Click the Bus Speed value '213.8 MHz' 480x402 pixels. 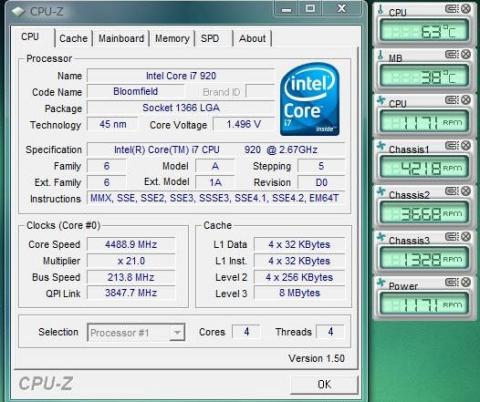pos(131,277)
